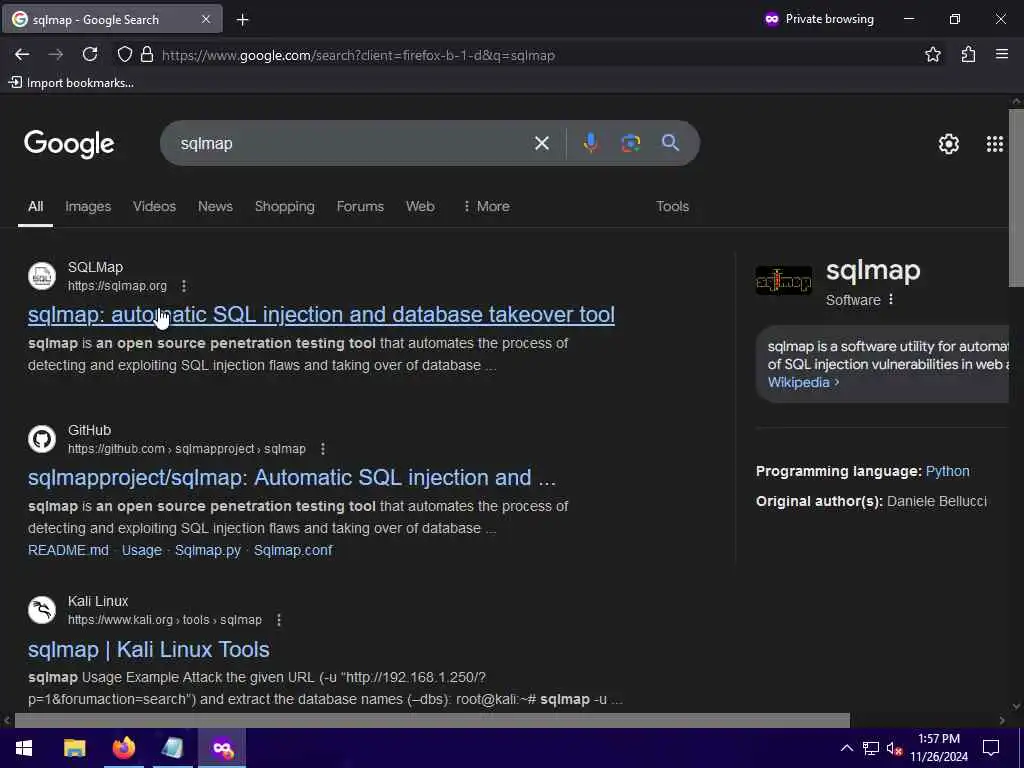View site security padlock info

click(x=147, y=55)
